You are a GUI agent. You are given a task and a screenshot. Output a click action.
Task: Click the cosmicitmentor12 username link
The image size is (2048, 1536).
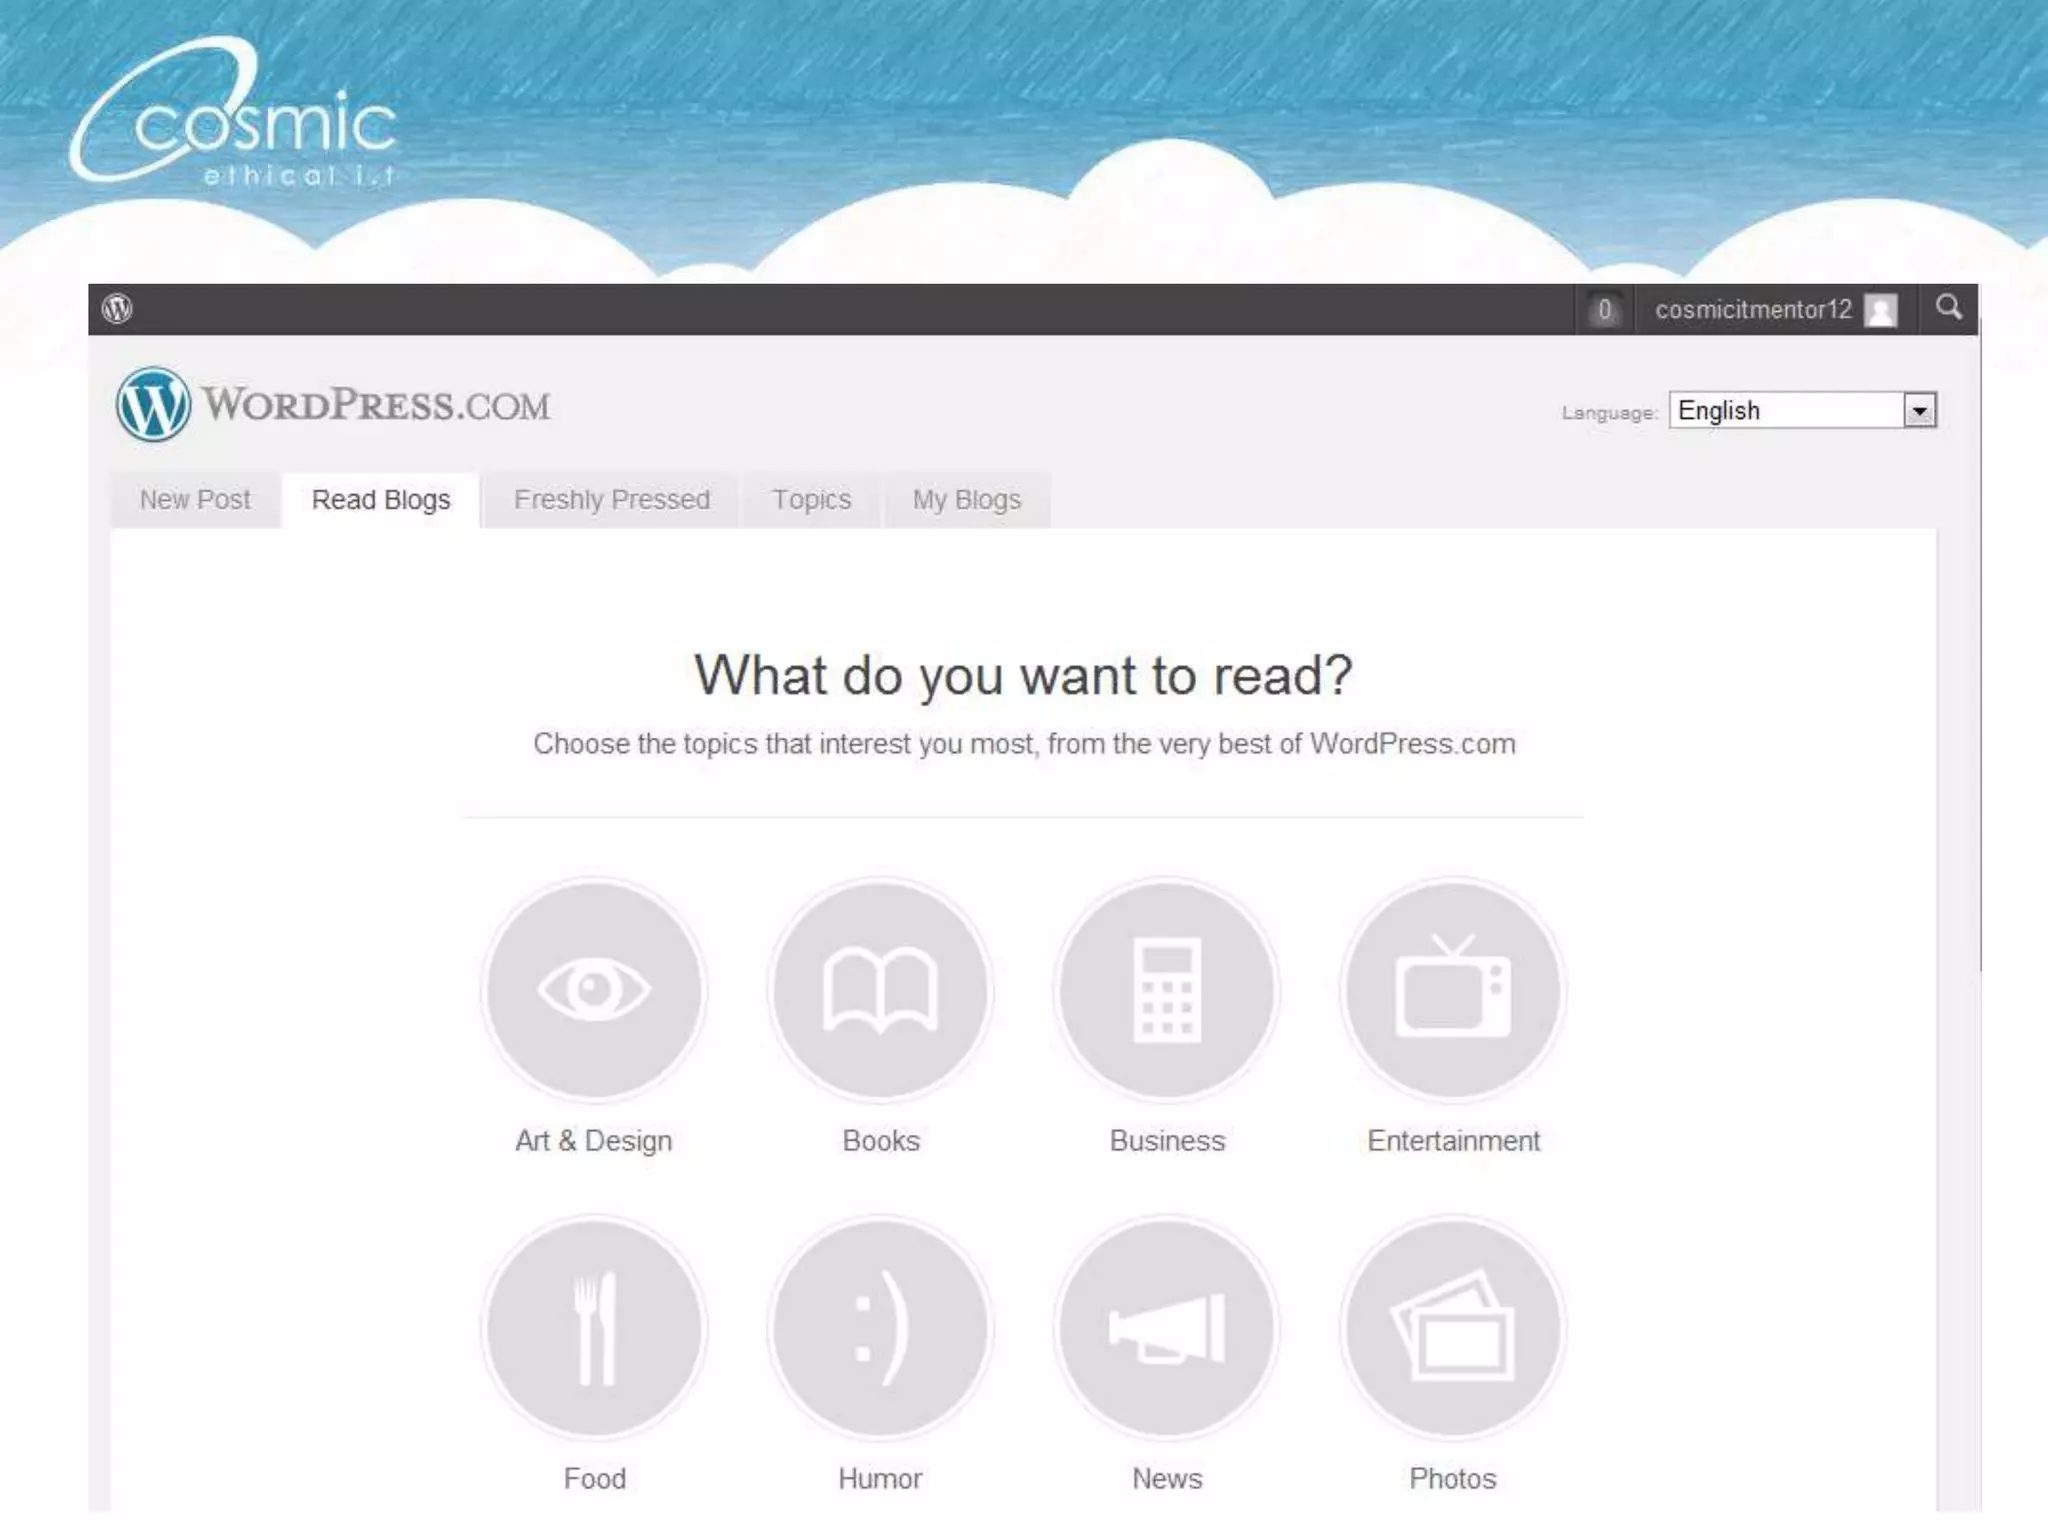click(x=1753, y=310)
